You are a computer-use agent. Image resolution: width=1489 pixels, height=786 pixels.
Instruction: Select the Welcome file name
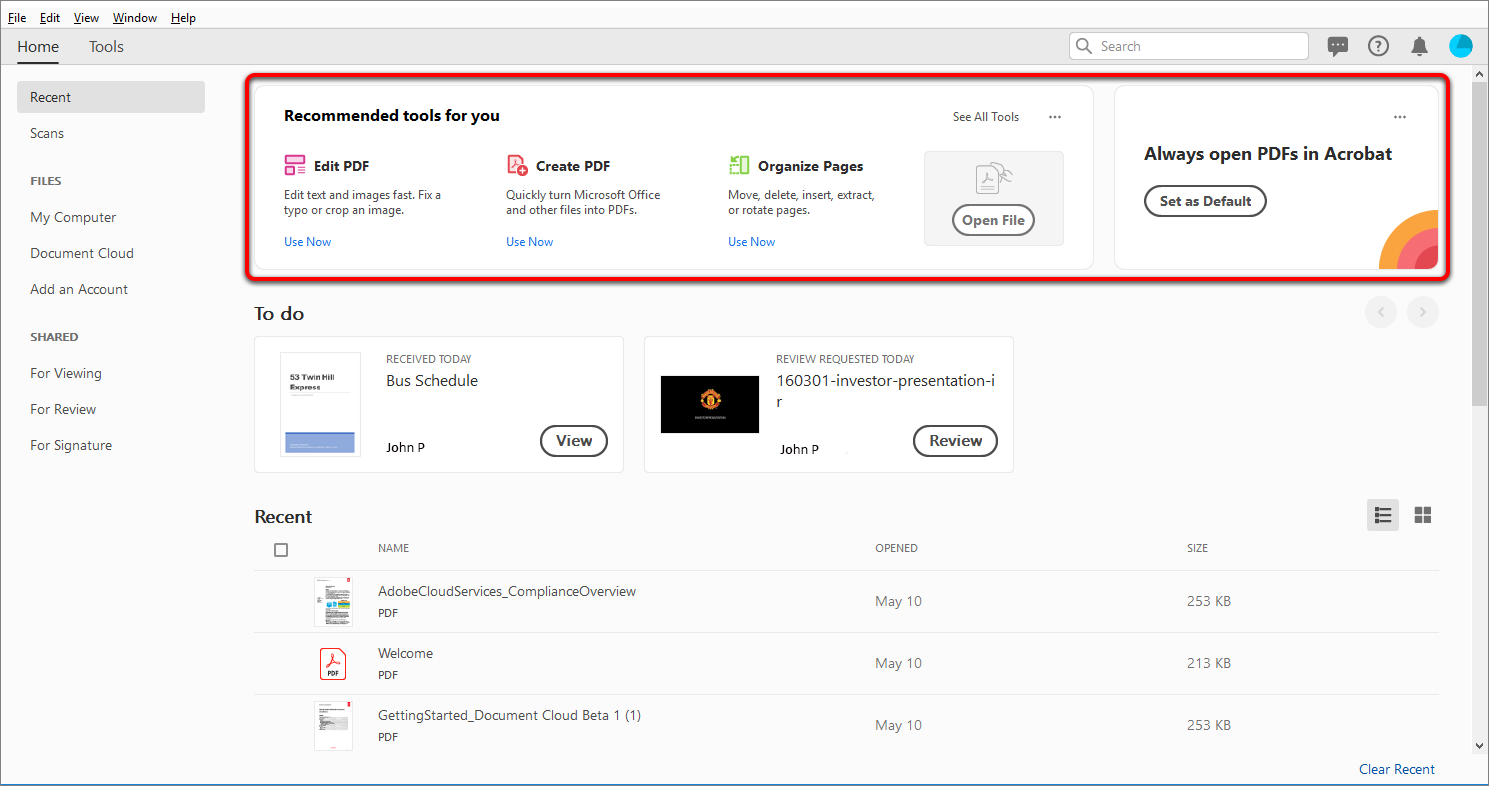(405, 653)
